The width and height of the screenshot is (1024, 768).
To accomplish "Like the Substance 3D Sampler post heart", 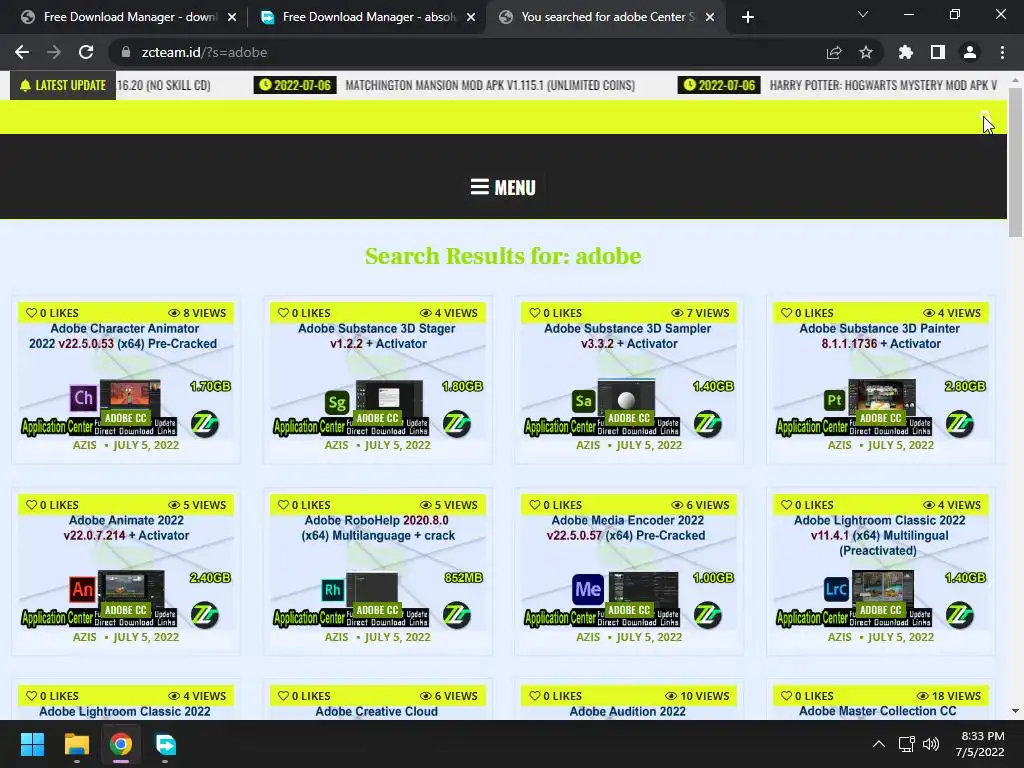I will 534,313.
